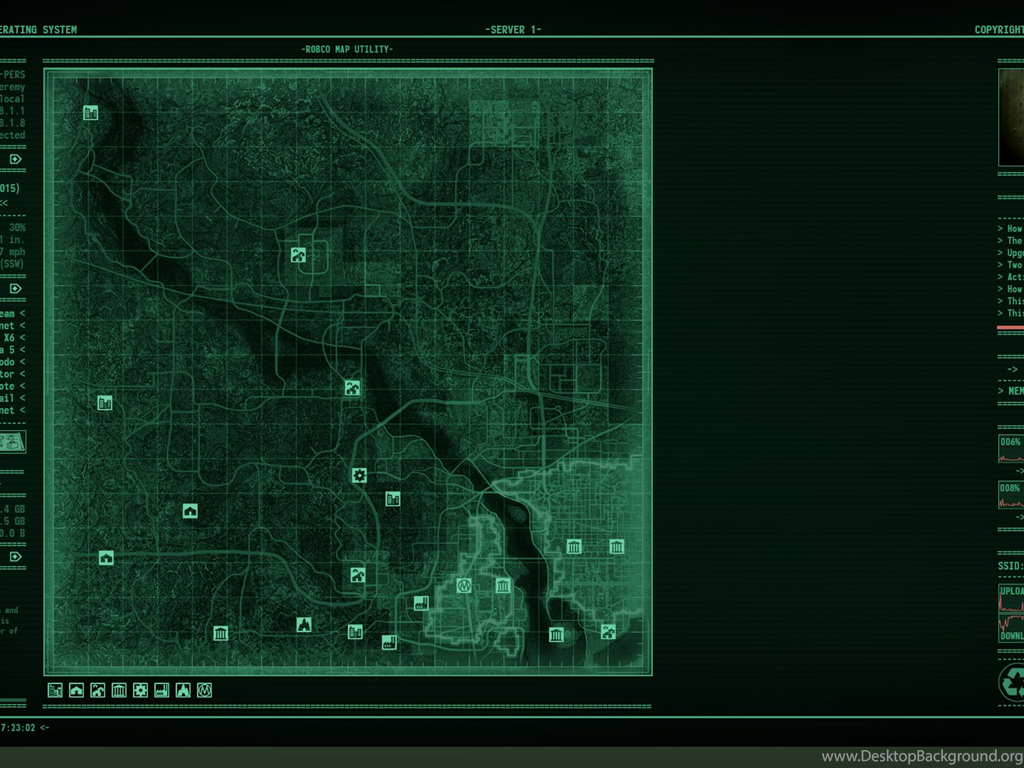Click the 008% usage graph in the right panel

(1011, 495)
